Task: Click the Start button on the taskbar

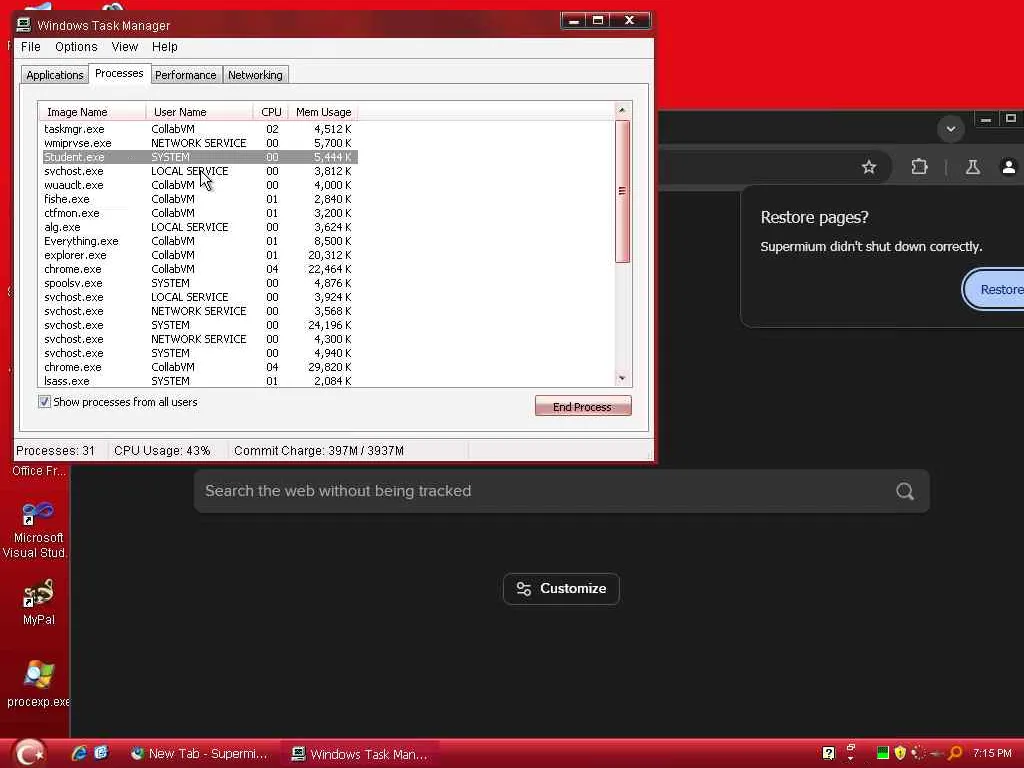Action: click(x=29, y=753)
